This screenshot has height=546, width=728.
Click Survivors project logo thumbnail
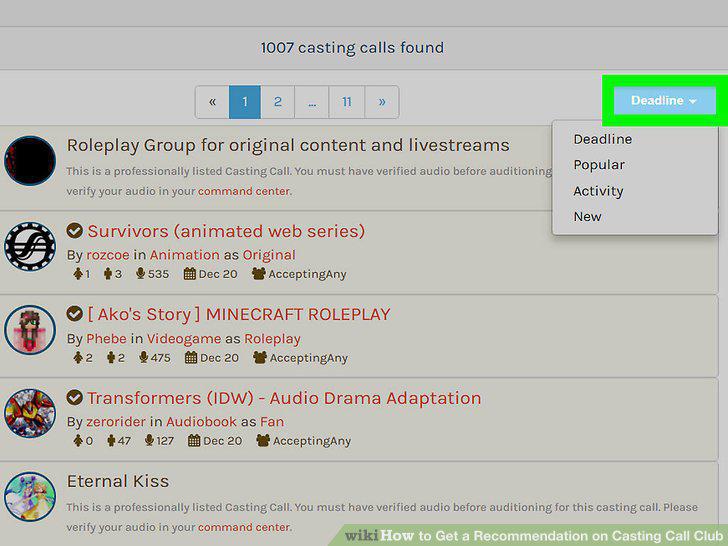[x=30, y=247]
